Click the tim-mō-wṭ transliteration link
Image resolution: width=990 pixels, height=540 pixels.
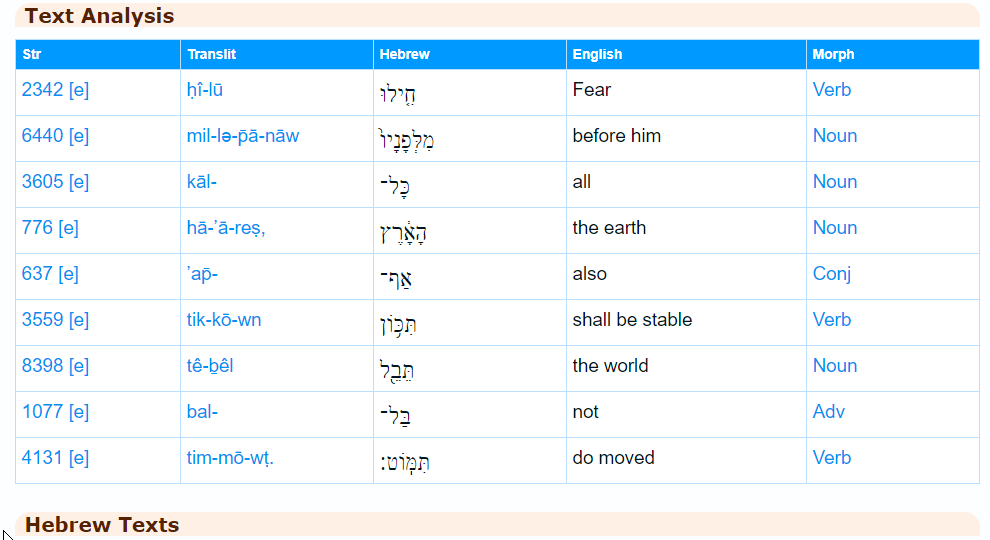pyautogui.click(x=229, y=458)
